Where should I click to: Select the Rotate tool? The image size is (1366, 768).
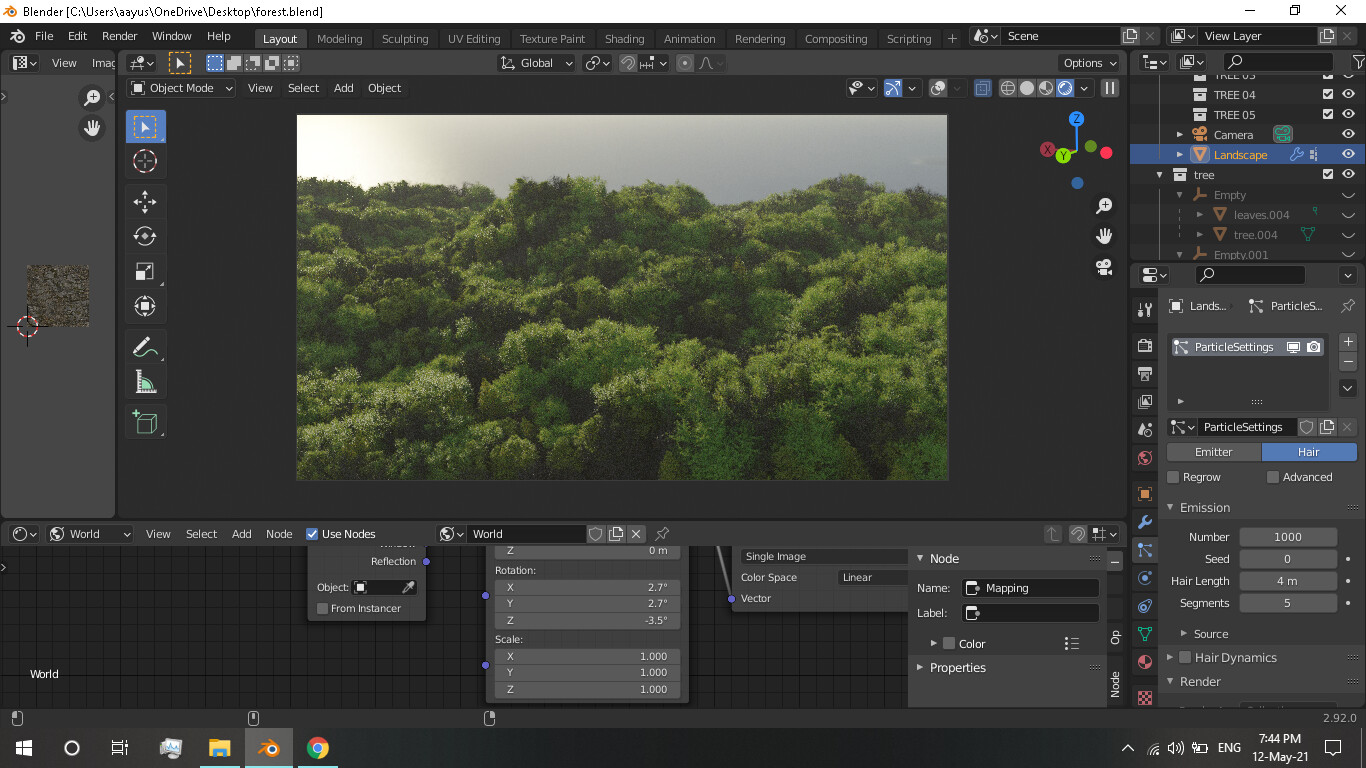coord(145,236)
